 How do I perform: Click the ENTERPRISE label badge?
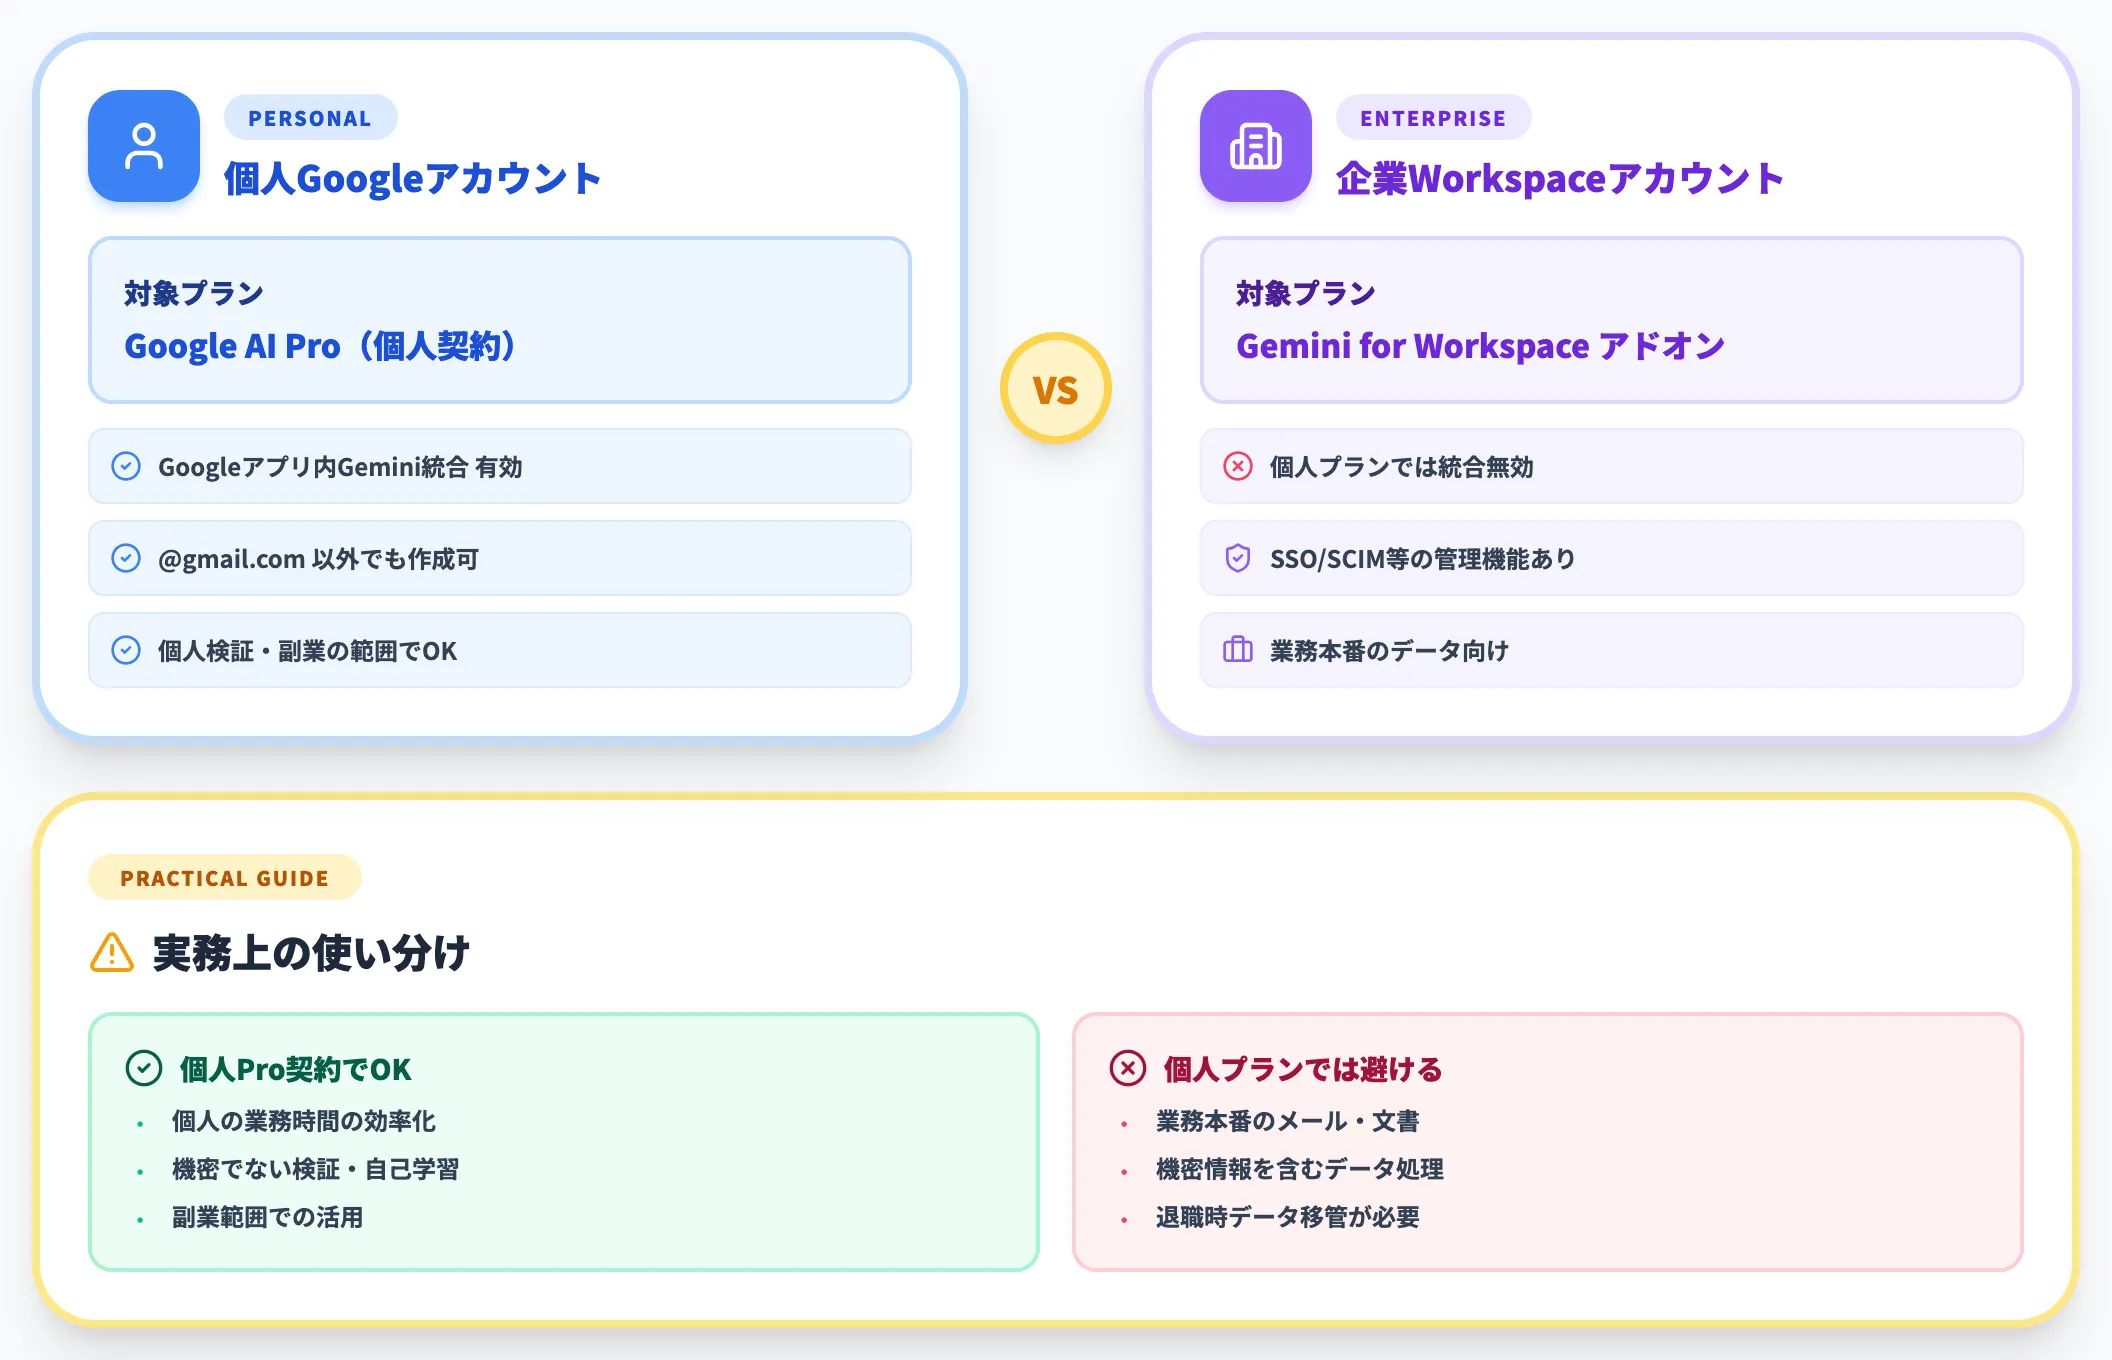coord(1433,118)
